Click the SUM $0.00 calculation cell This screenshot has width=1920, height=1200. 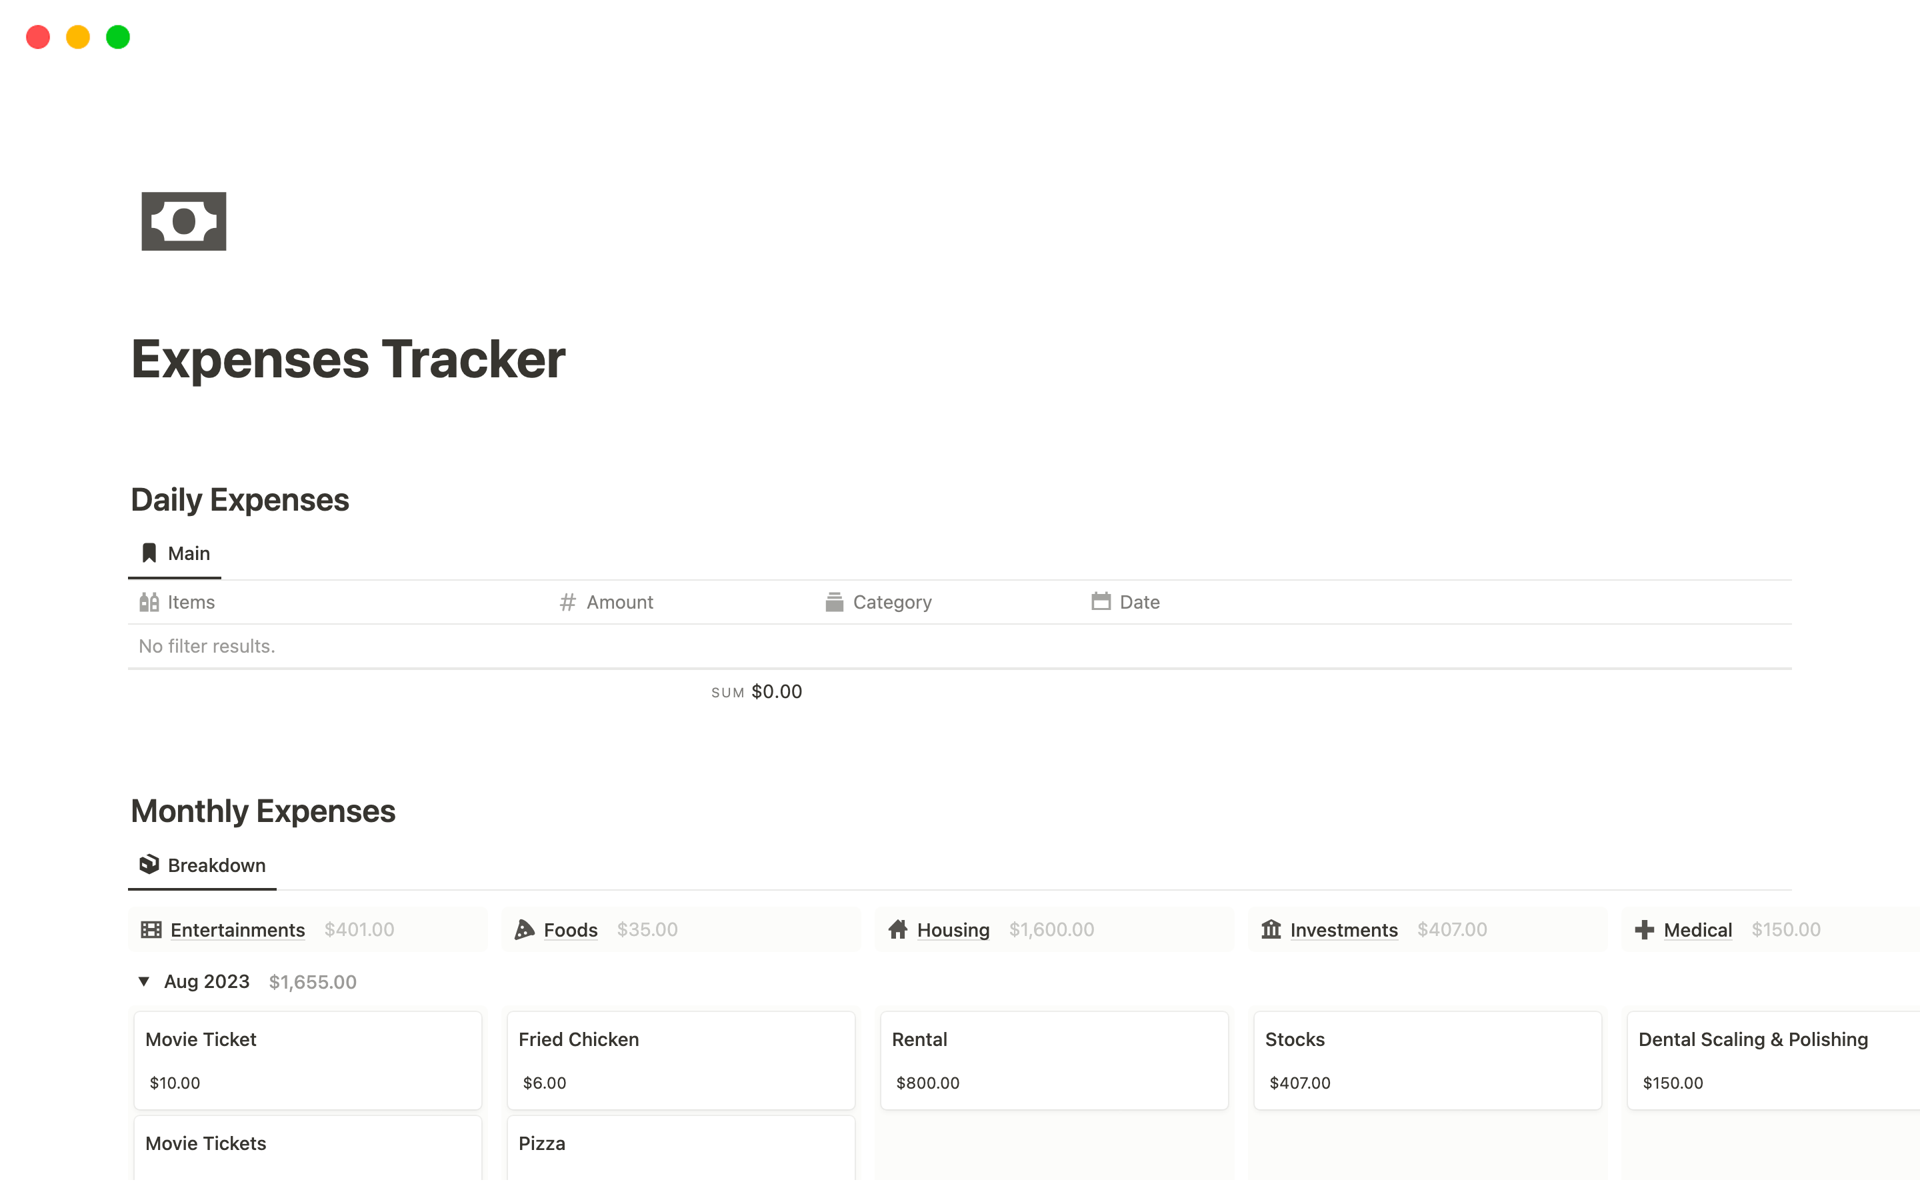(x=757, y=692)
